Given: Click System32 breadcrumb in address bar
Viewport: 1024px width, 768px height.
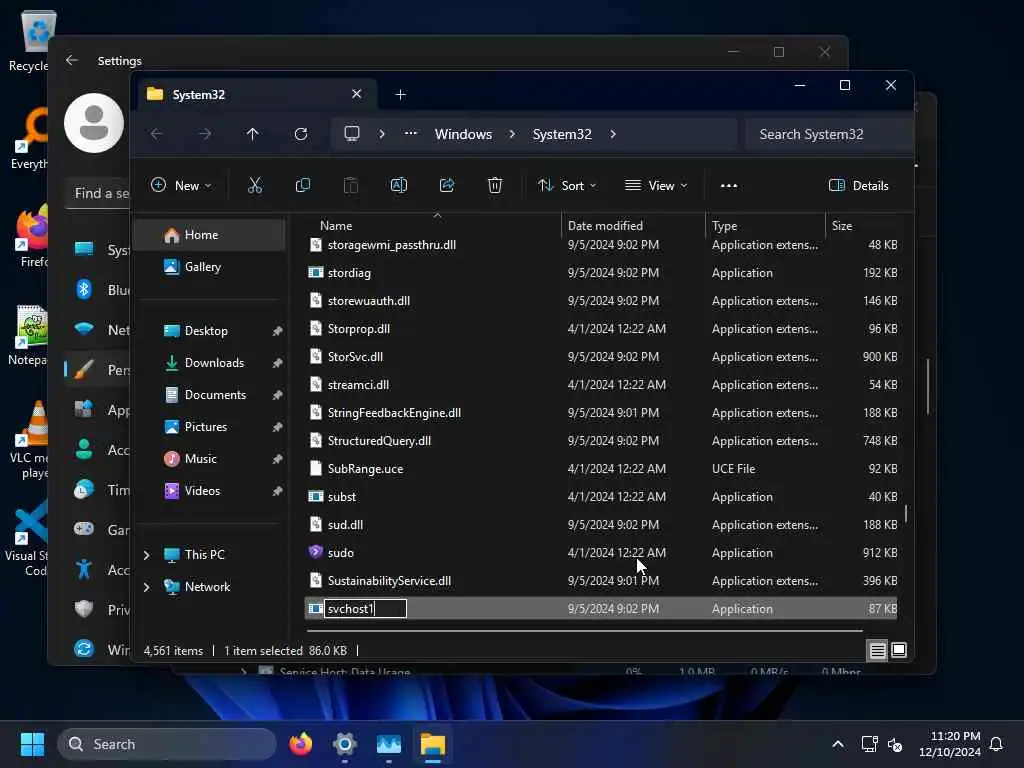Looking at the screenshot, I should pos(562,134).
